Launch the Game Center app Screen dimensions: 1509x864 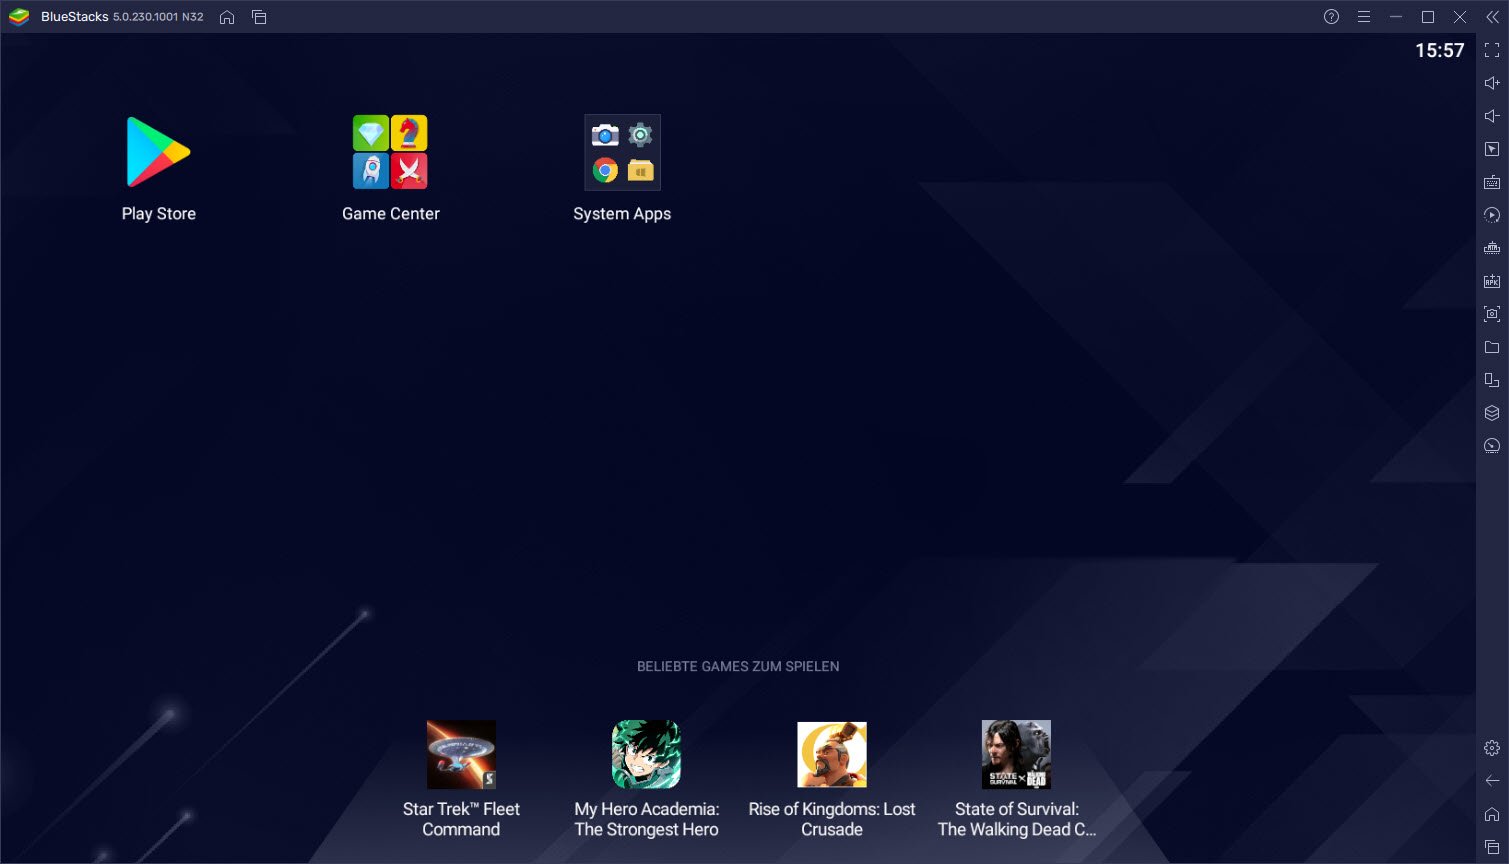coord(390,152)
